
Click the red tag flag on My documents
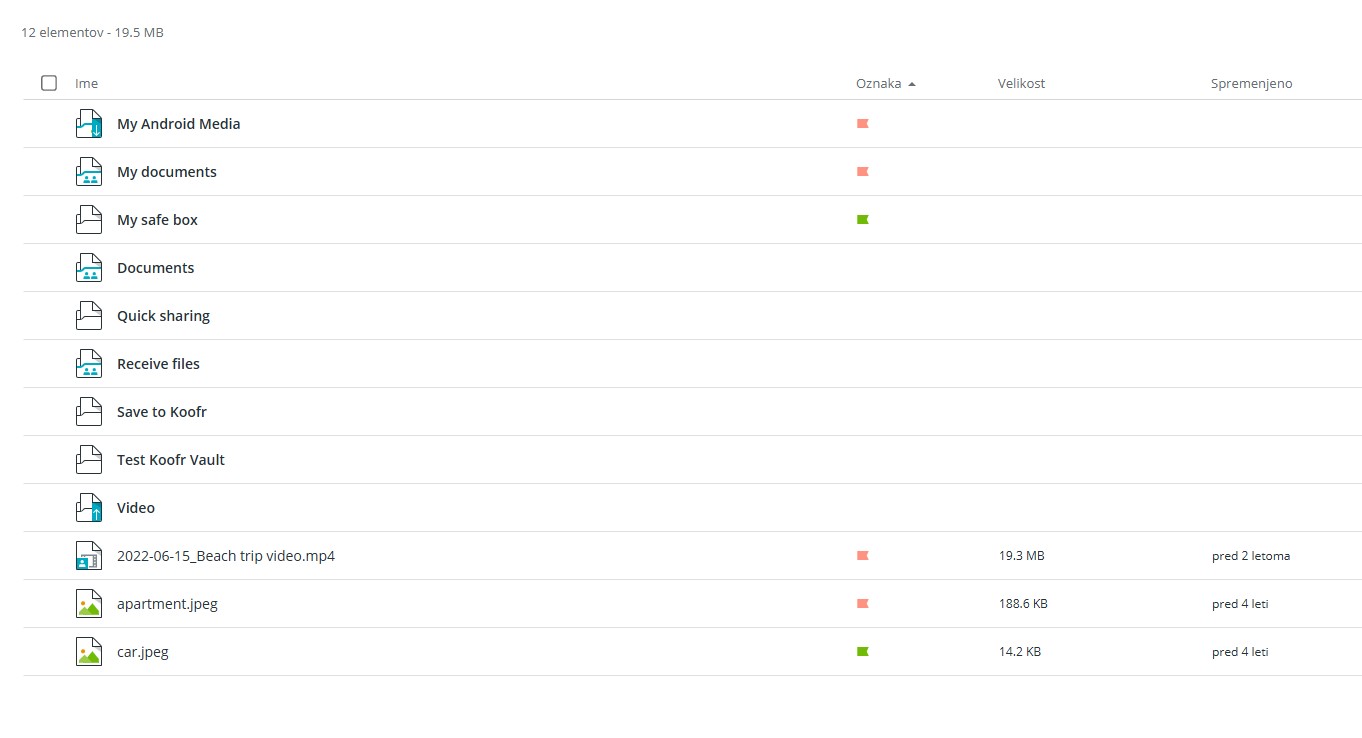click(x=863, y=172)
